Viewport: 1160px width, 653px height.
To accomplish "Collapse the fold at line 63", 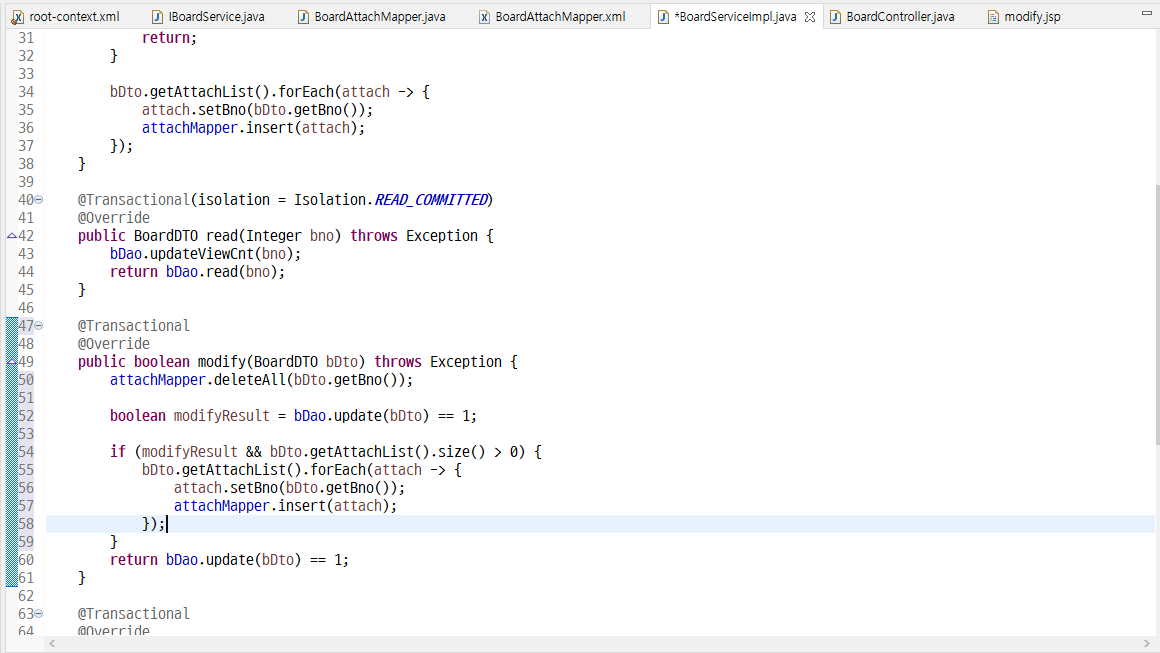I will [x=38, y=614].
